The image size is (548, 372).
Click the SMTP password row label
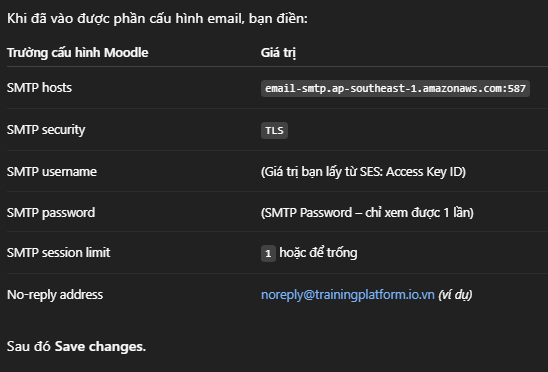pyautogui.click(x=51, y=213)
